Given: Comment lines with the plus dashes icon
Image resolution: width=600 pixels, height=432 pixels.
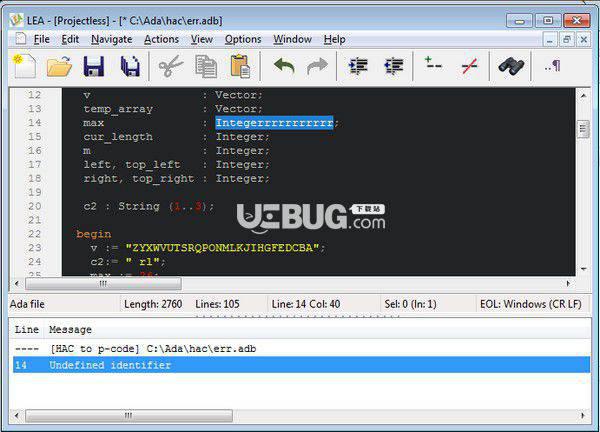Looking at the screenshot, I should (433, 64).
